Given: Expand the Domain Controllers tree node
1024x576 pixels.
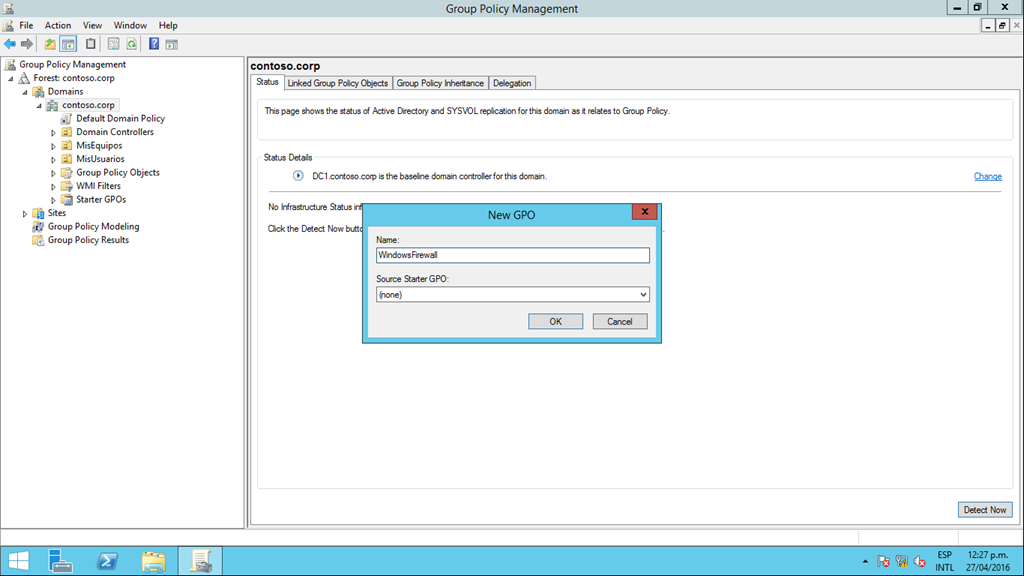Looking at the screenshot, I should coord(54,132).
